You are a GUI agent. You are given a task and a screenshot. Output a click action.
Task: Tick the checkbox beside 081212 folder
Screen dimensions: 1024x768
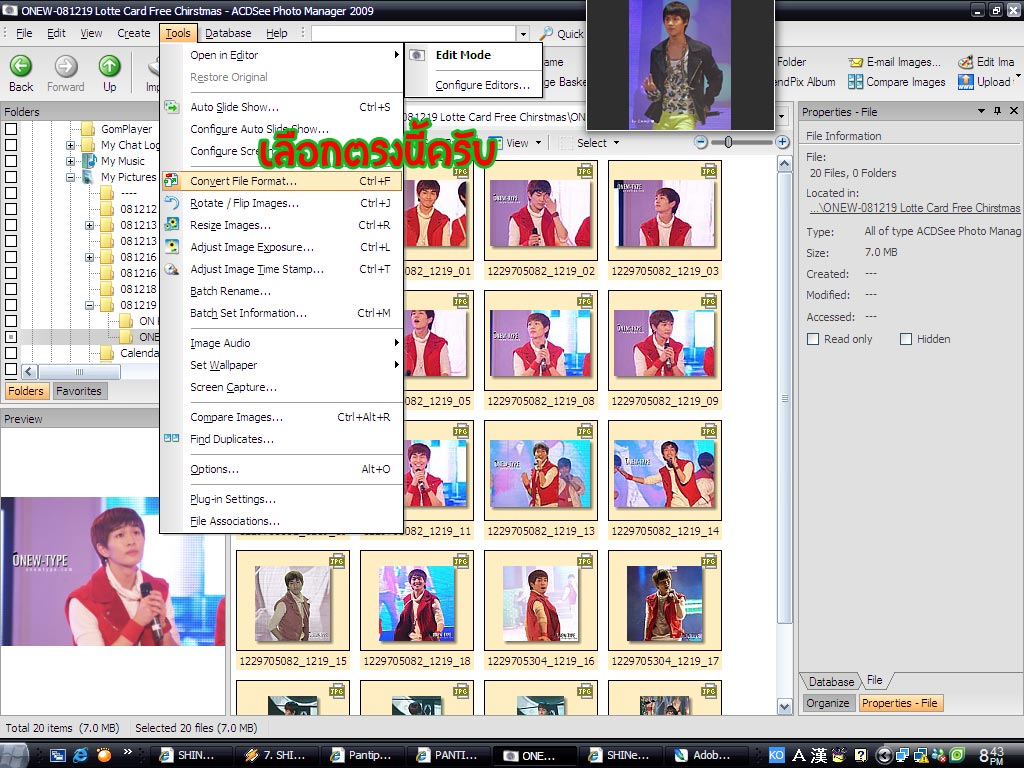[11, 209]
